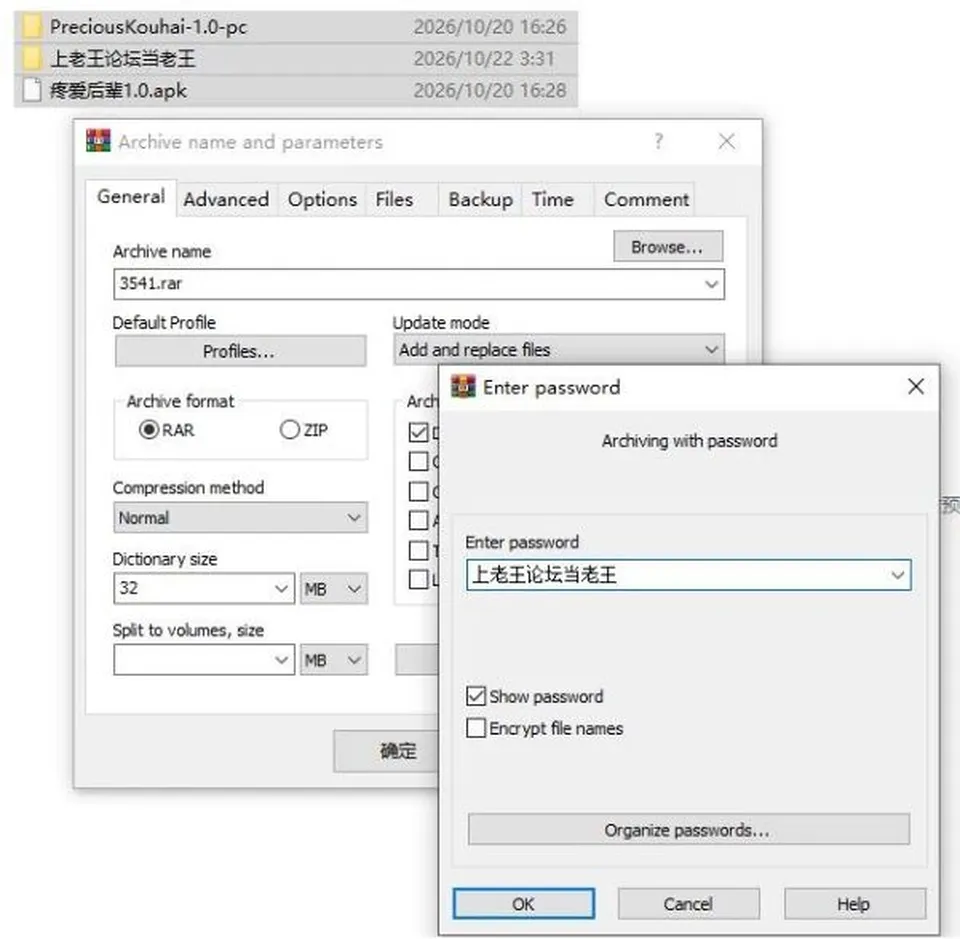This screenshot has height=939, width=960.
Task: Close the Archive name and parameters dialog
Action: (727, 141)
